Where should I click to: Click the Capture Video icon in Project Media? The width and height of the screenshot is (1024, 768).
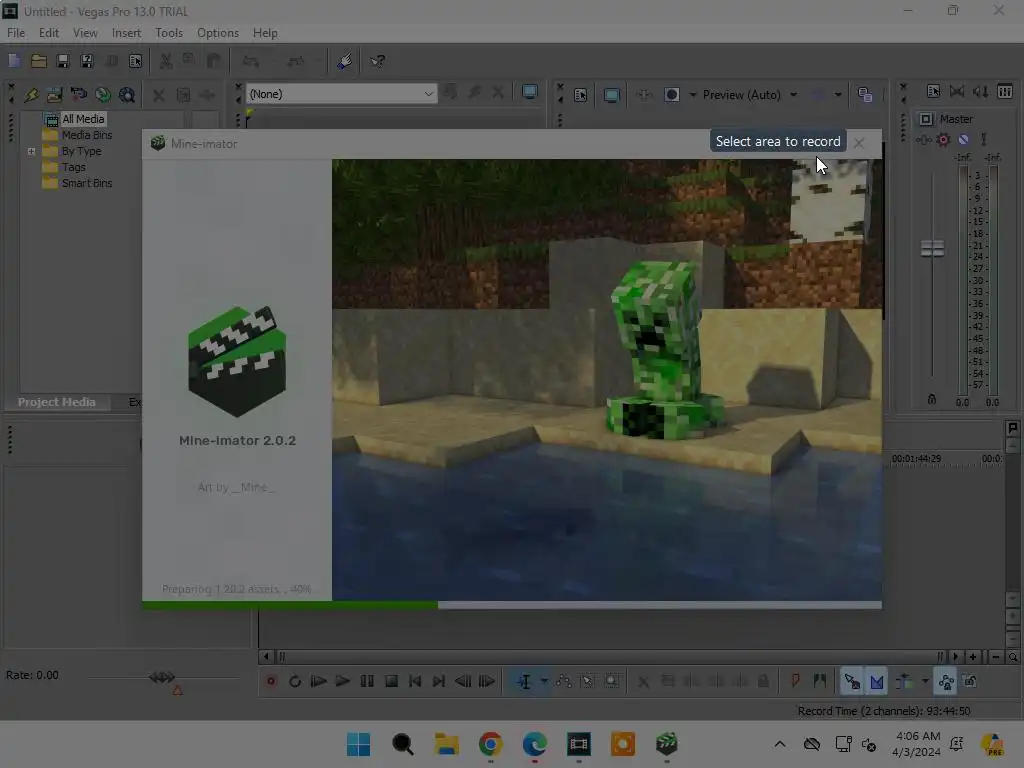pos(54,95)
